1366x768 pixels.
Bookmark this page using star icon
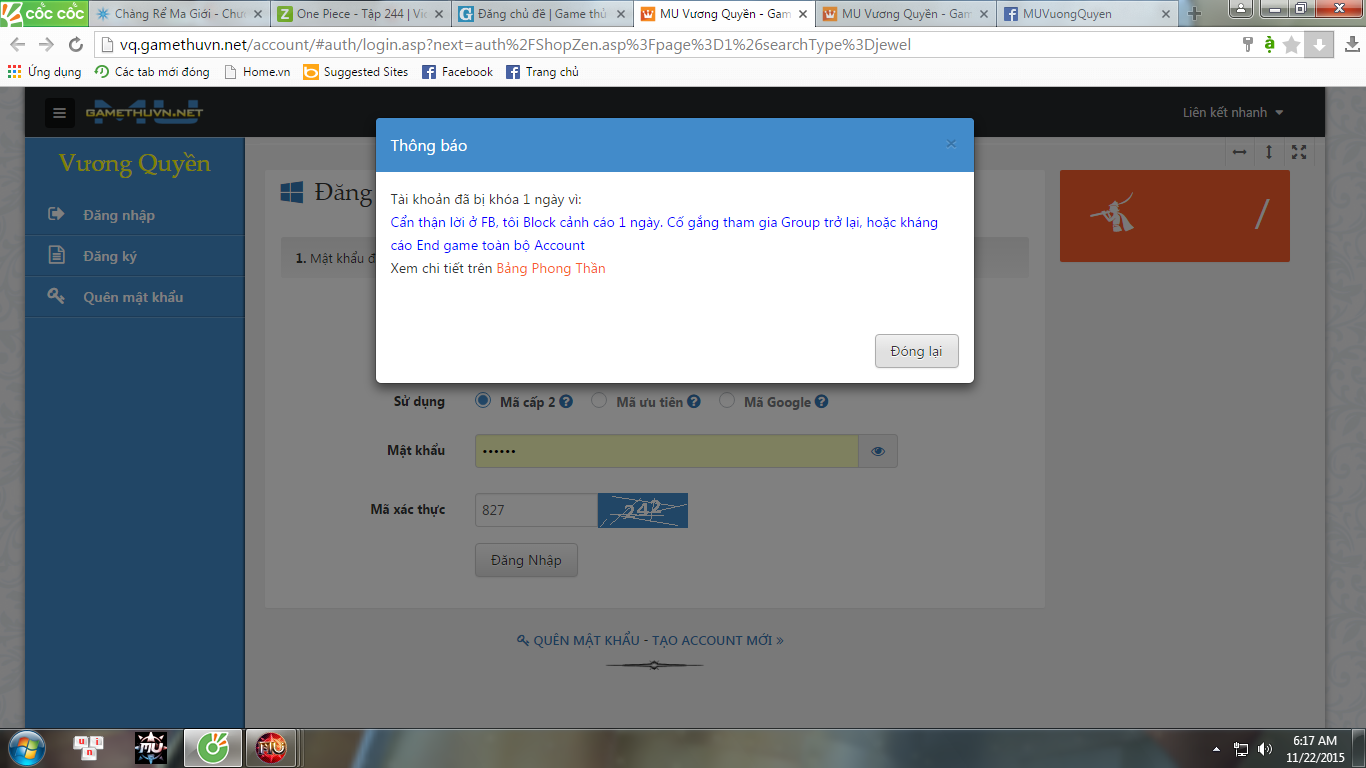point(1292,45)
